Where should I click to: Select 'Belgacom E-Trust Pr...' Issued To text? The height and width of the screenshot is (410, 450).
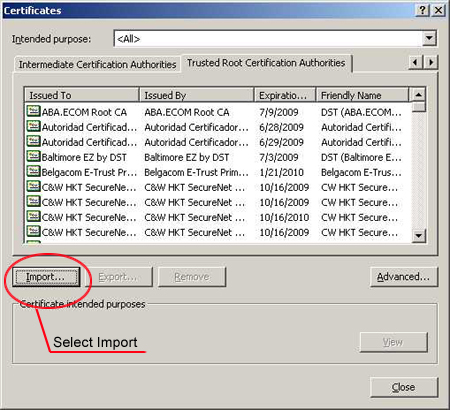pos(89,172)
